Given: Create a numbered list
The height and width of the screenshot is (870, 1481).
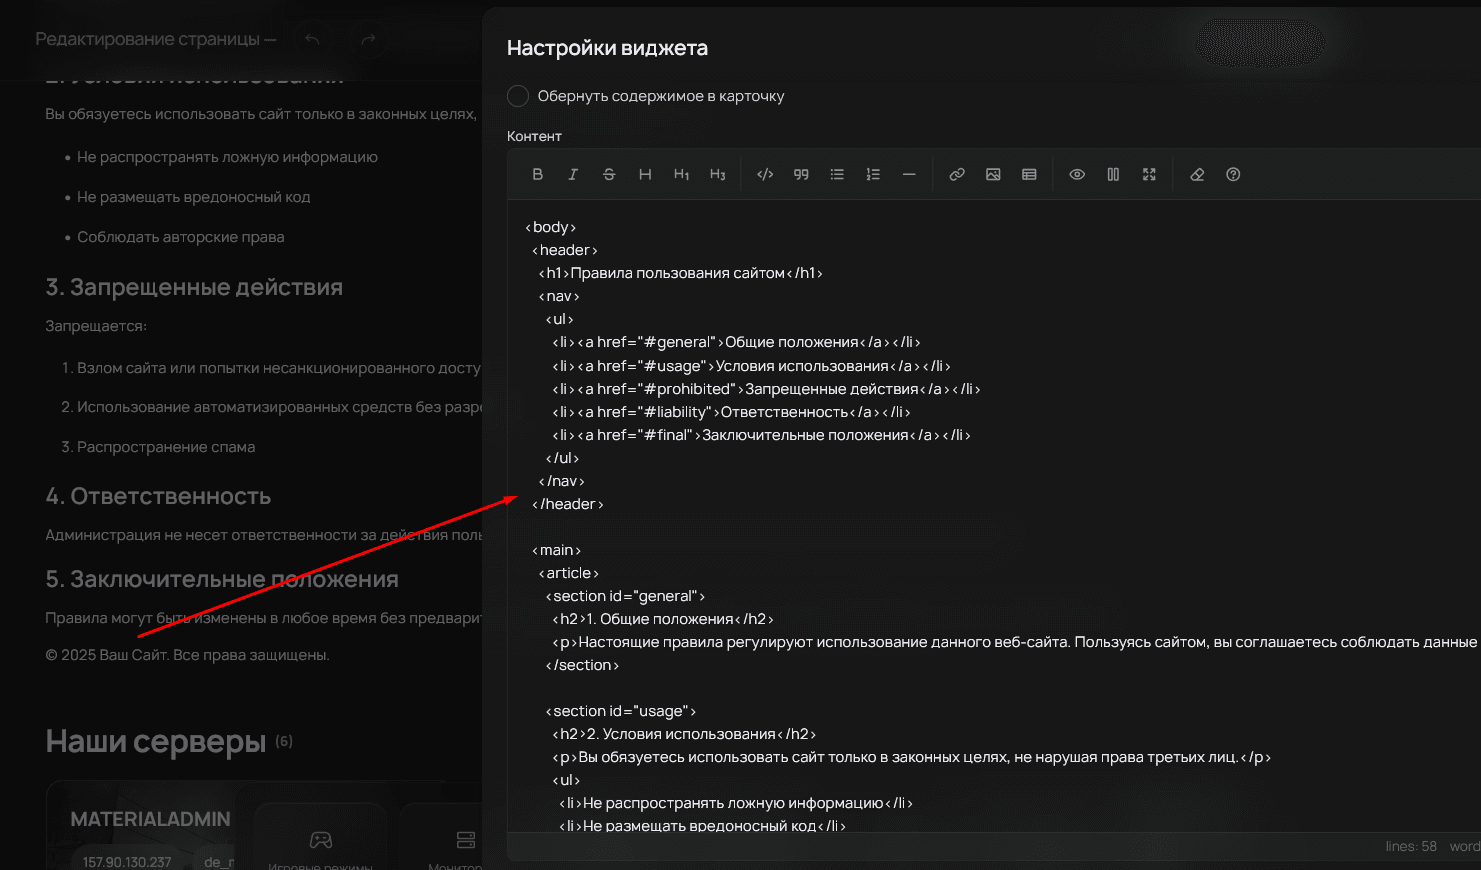Looking at the screenshot, I should point(873,174).
